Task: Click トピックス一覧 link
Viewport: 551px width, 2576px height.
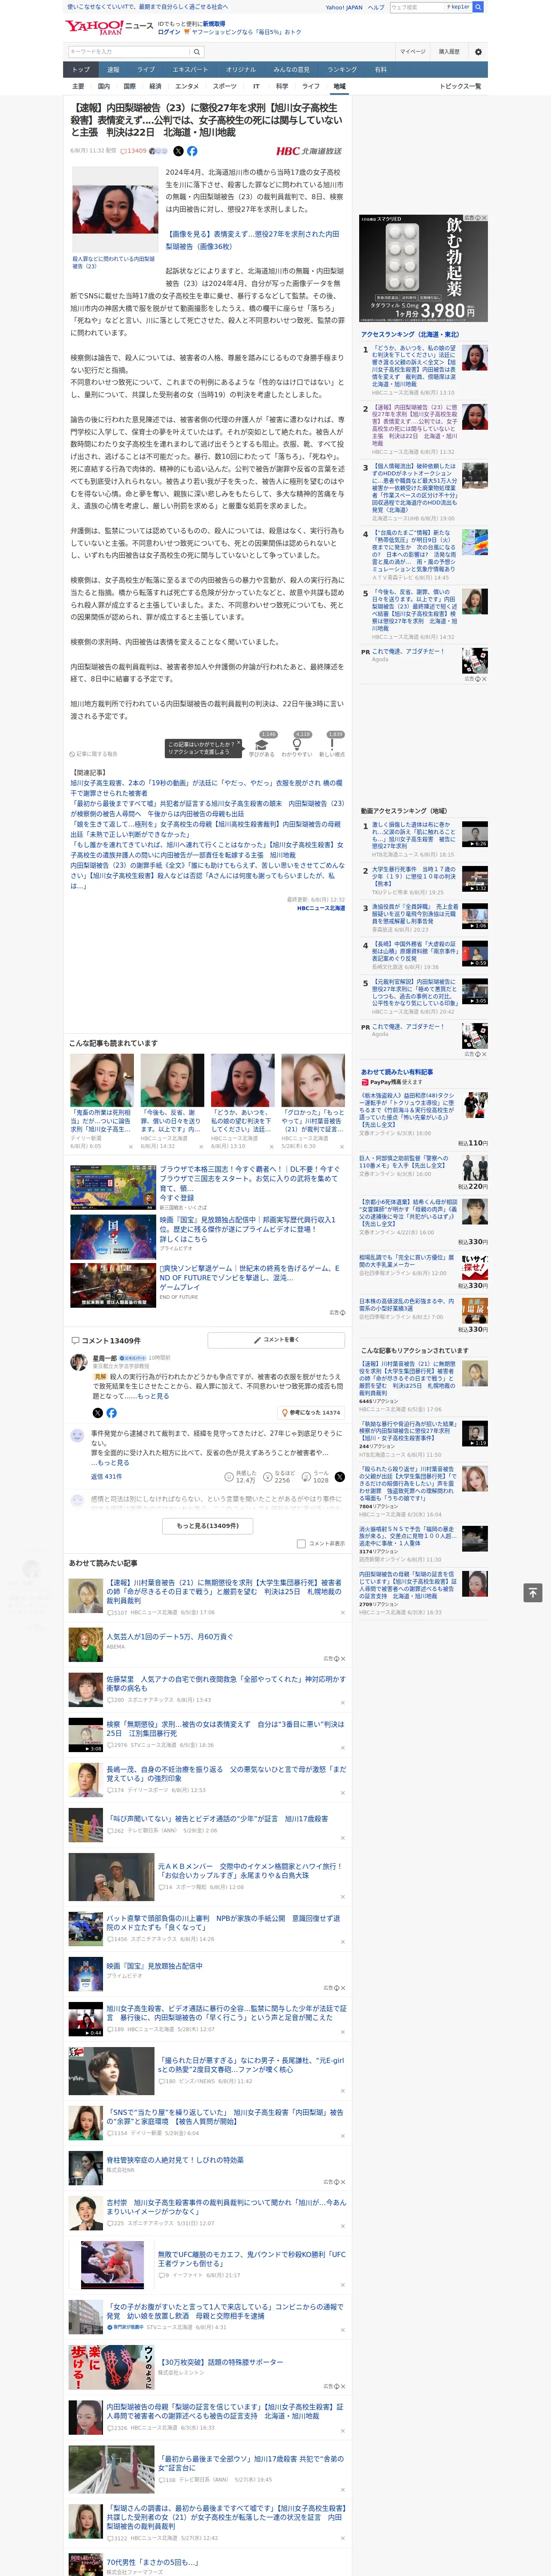Action: tap(460, 86)
